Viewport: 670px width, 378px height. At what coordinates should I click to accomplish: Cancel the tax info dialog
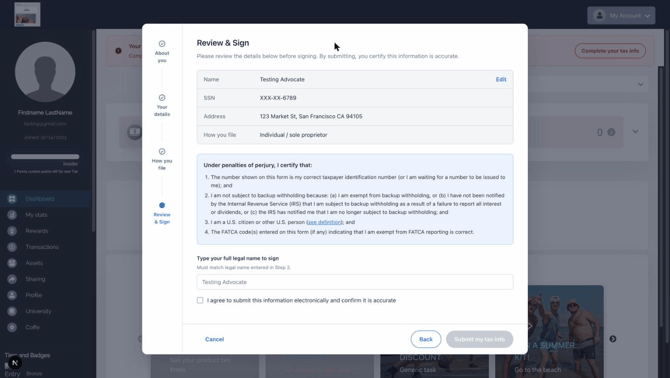[x=215, y=339]
